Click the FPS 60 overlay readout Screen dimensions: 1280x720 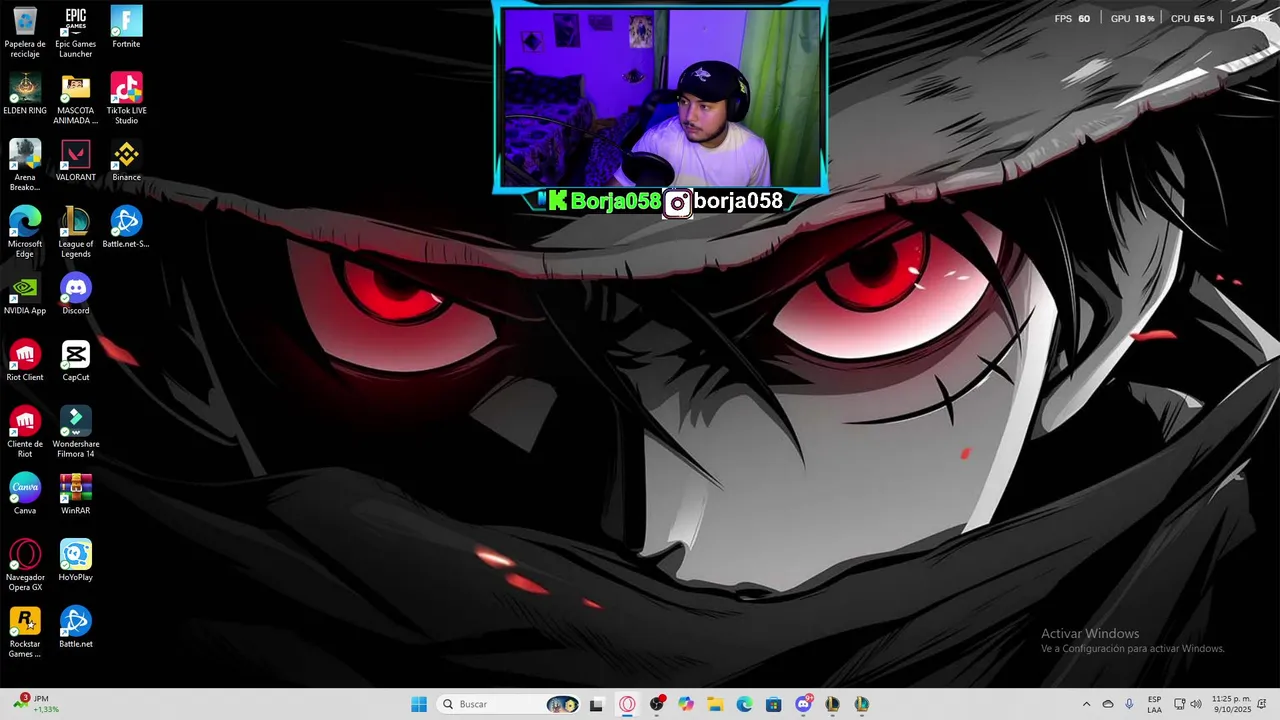point(1072,18)
